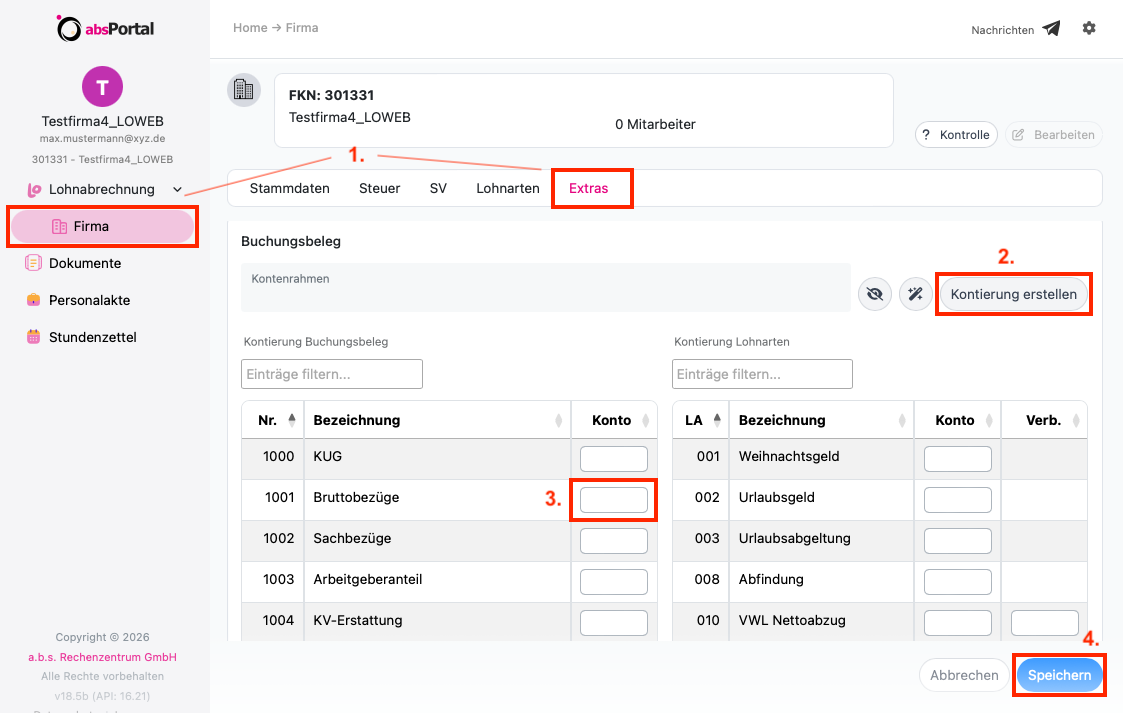The width and height of the screenshot is (1123, 713).
Task: Click the magic wand icon beside Kontenrahmen
Action: (x=915, y=294)
